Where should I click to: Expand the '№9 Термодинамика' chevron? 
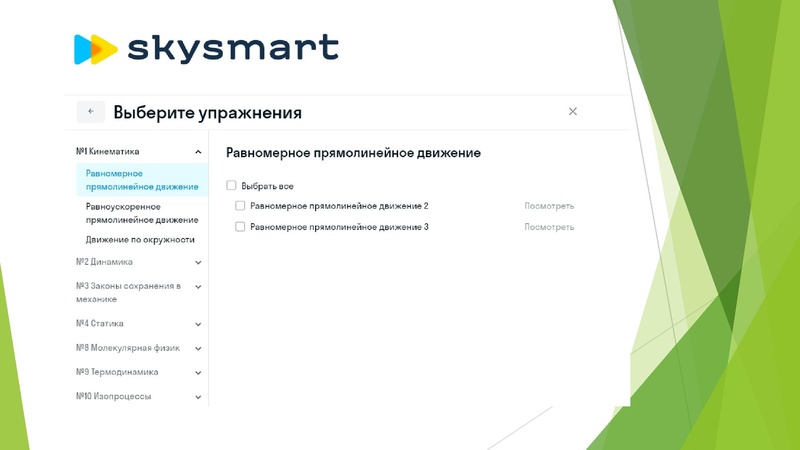click(199, 373)
